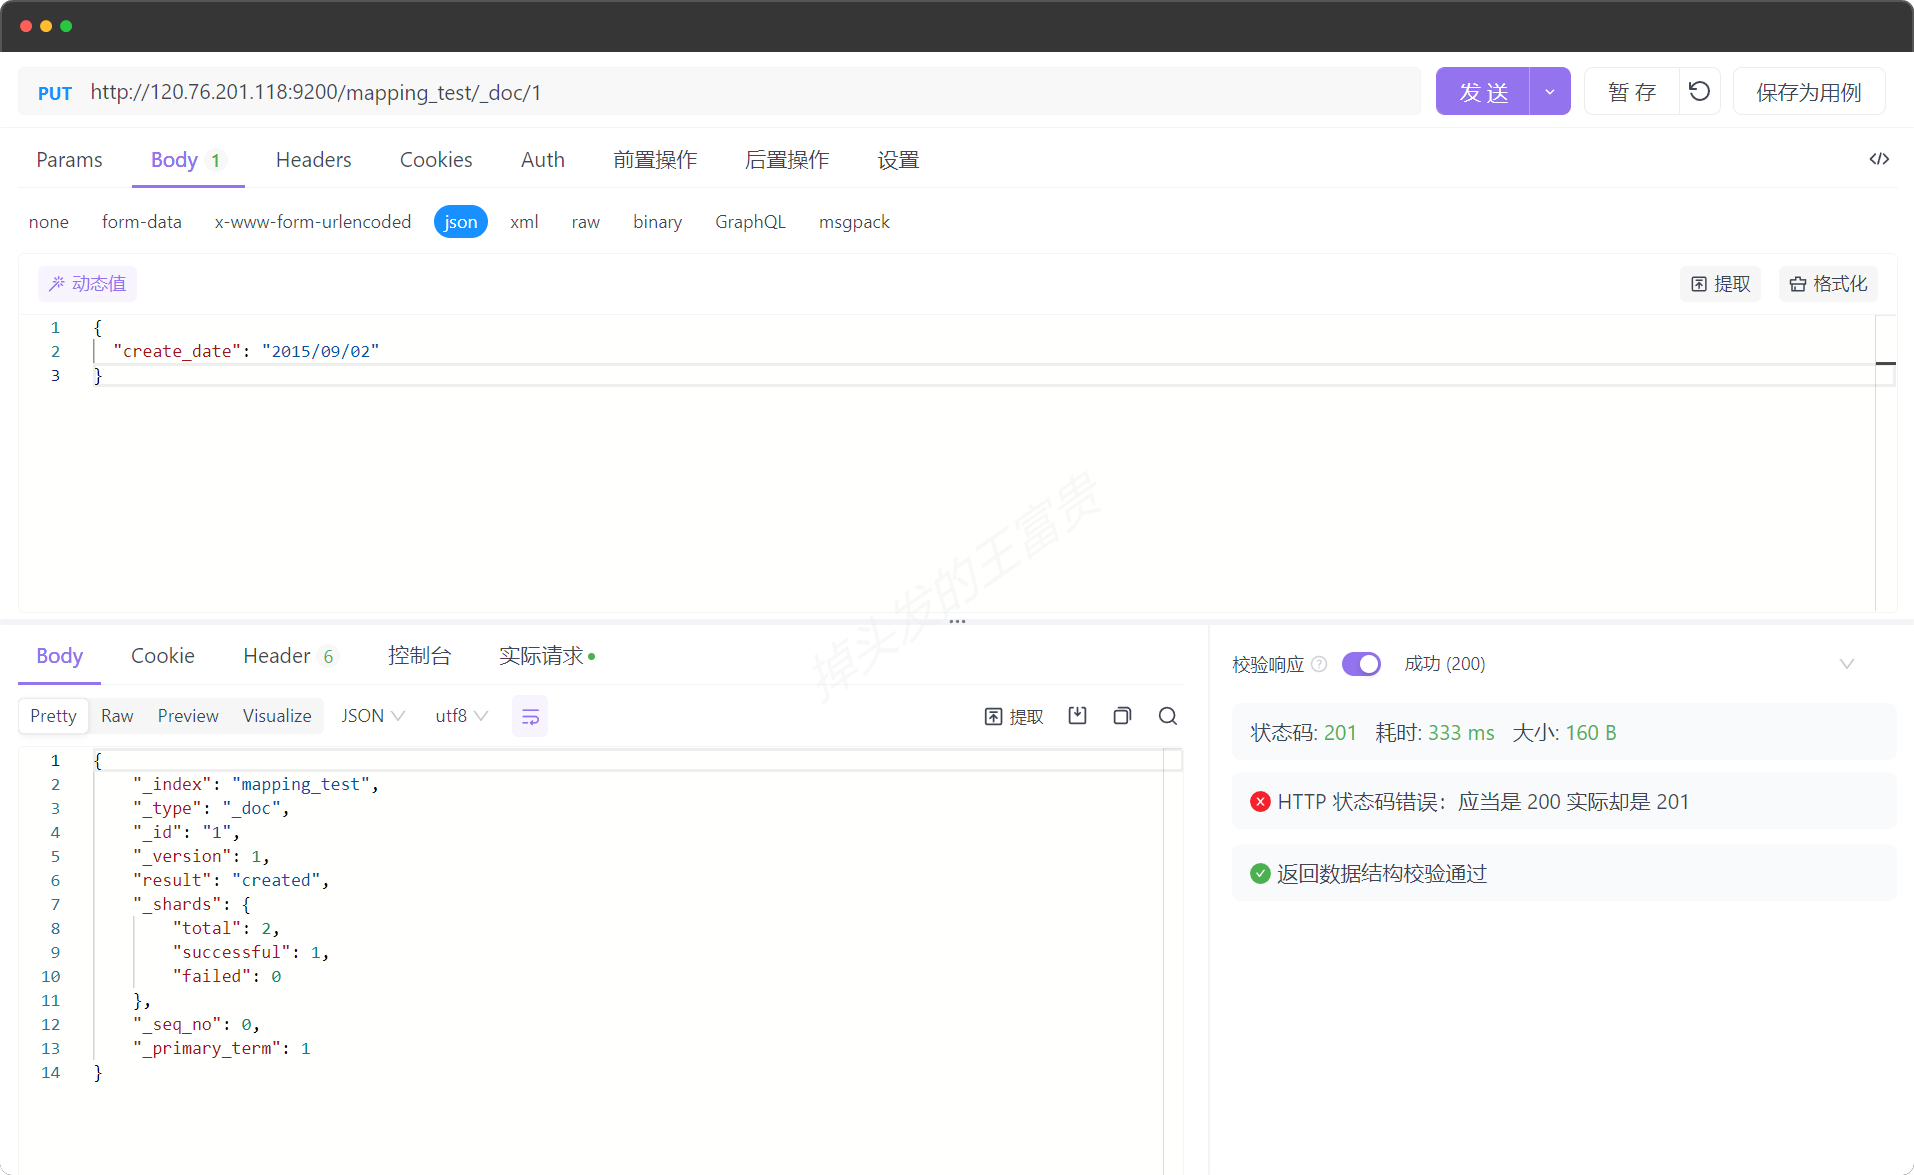Screen dimensions: 1914x1175
Task: Click the reset/undo changes icon
Action: pyautogui.click(x=1699, y=92)
